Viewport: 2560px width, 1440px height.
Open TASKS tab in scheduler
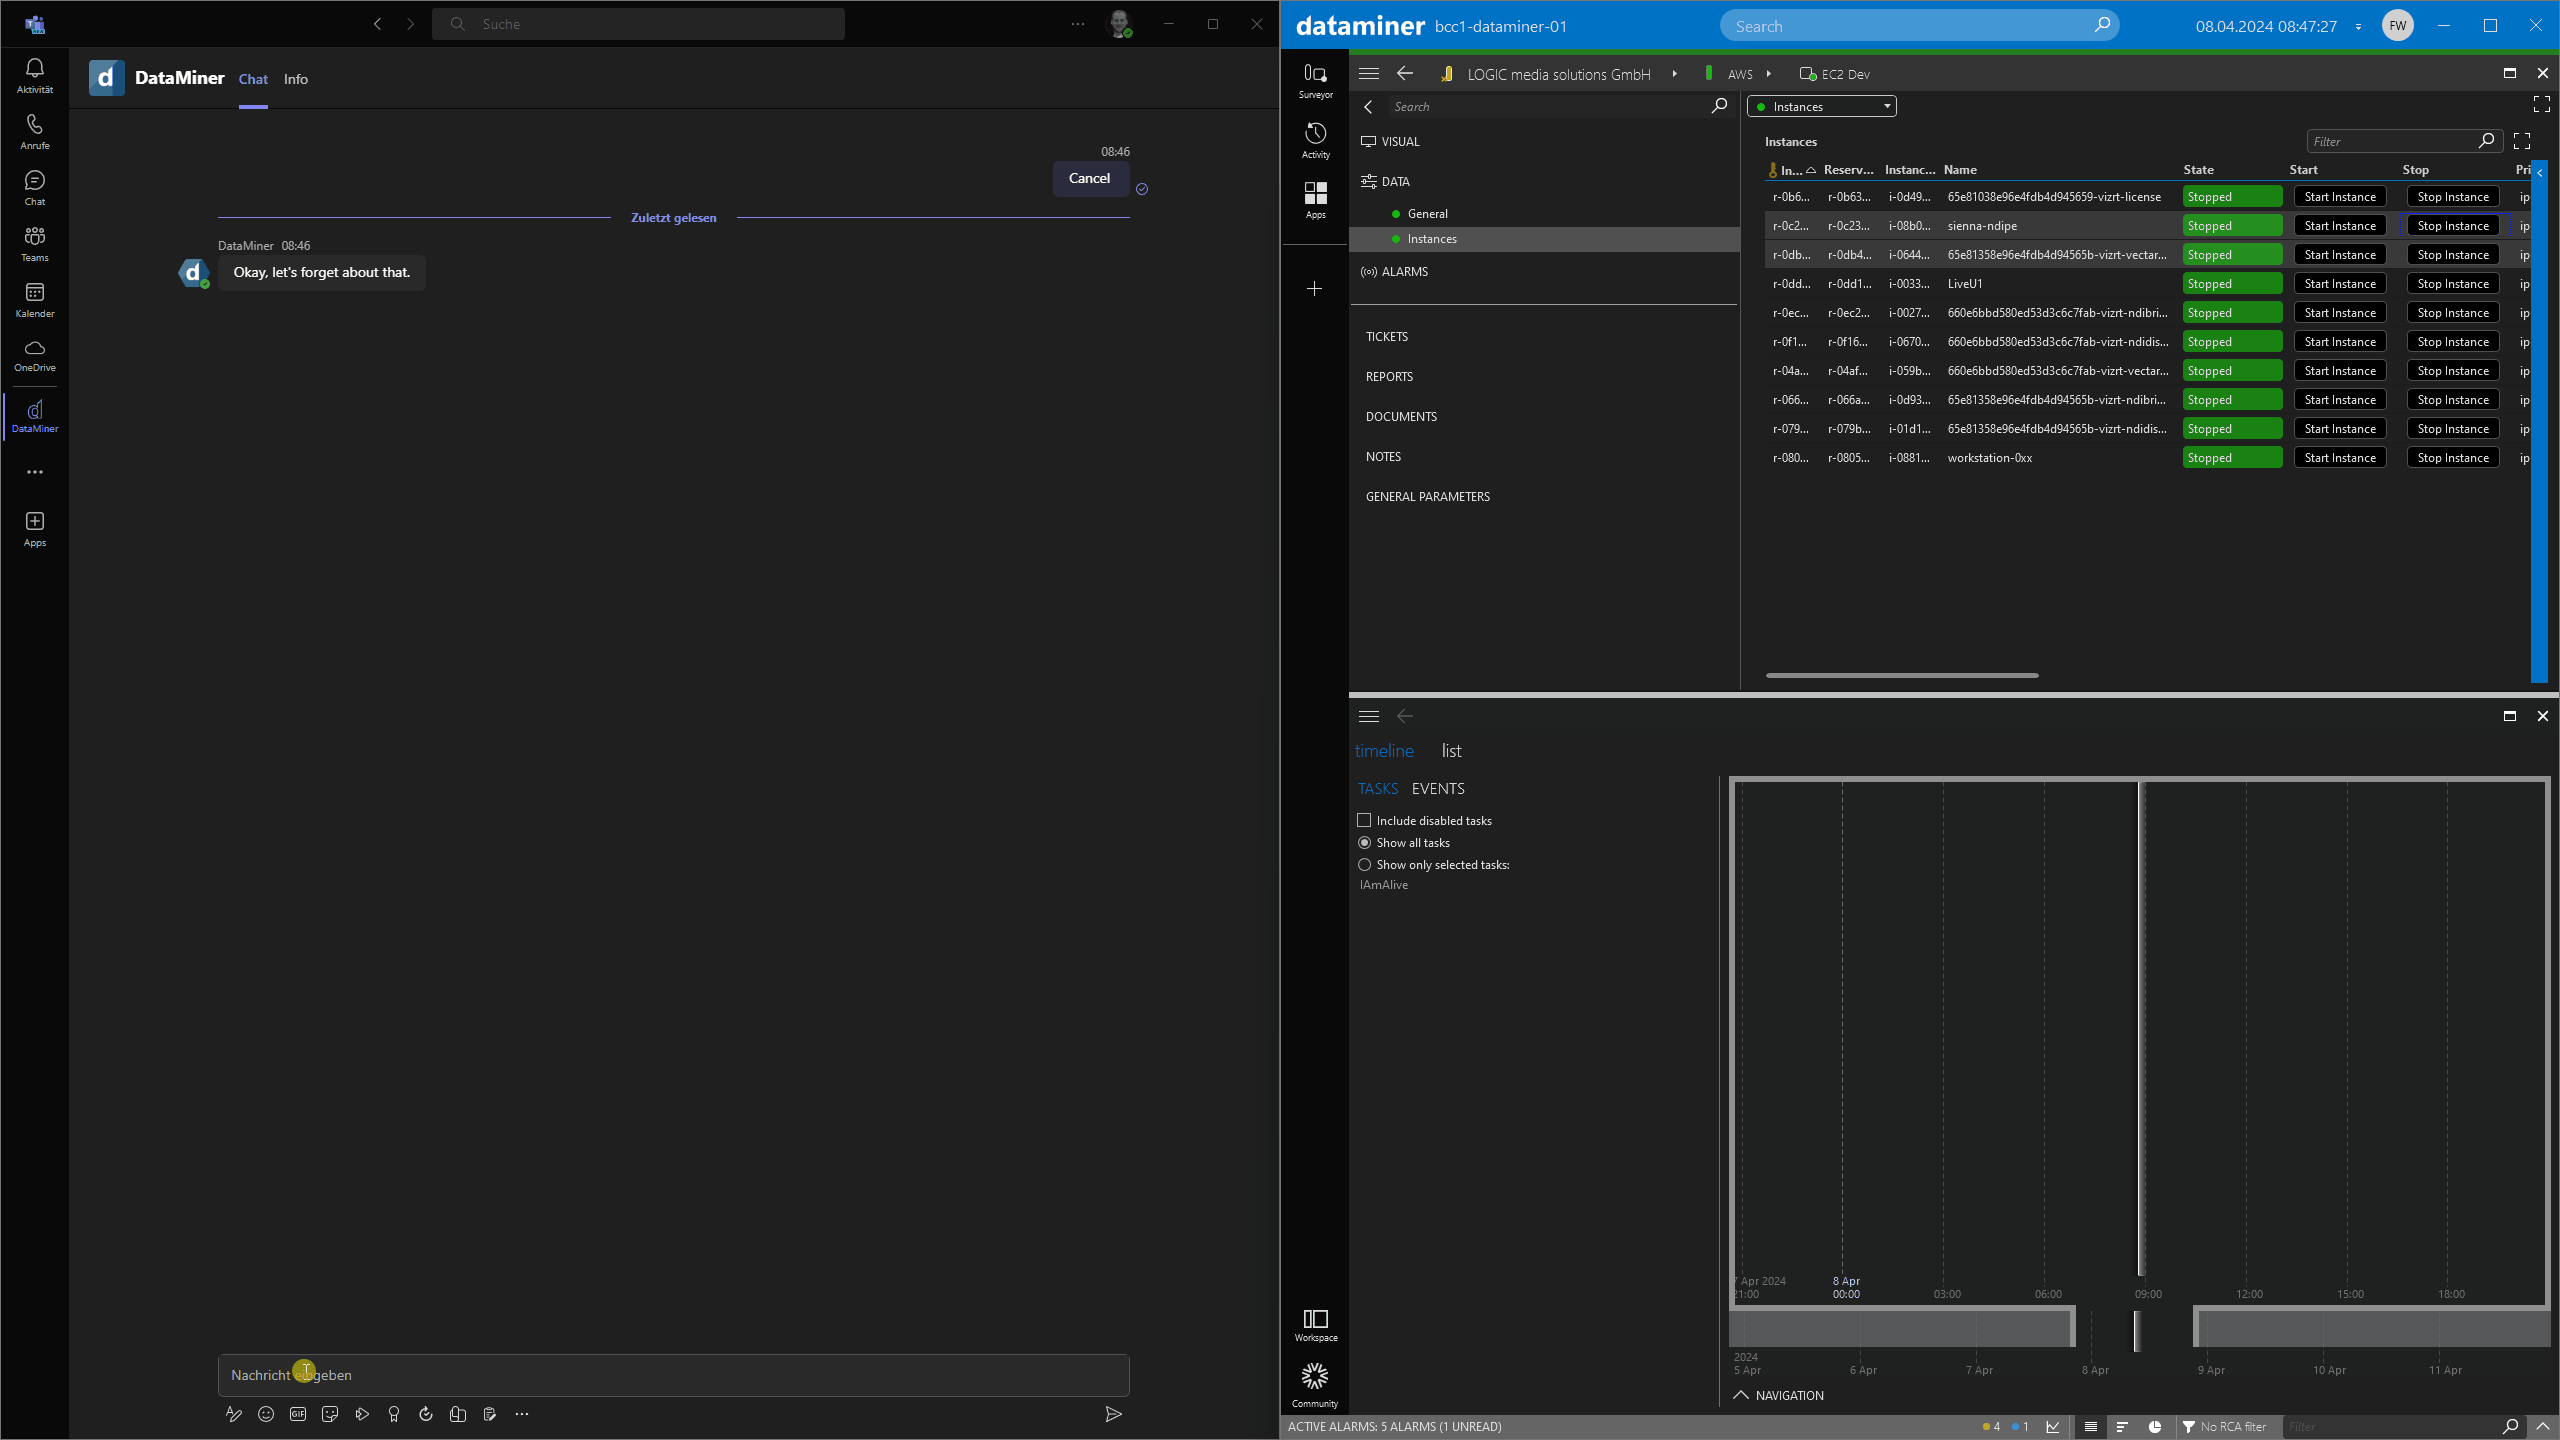point(1378,789)
